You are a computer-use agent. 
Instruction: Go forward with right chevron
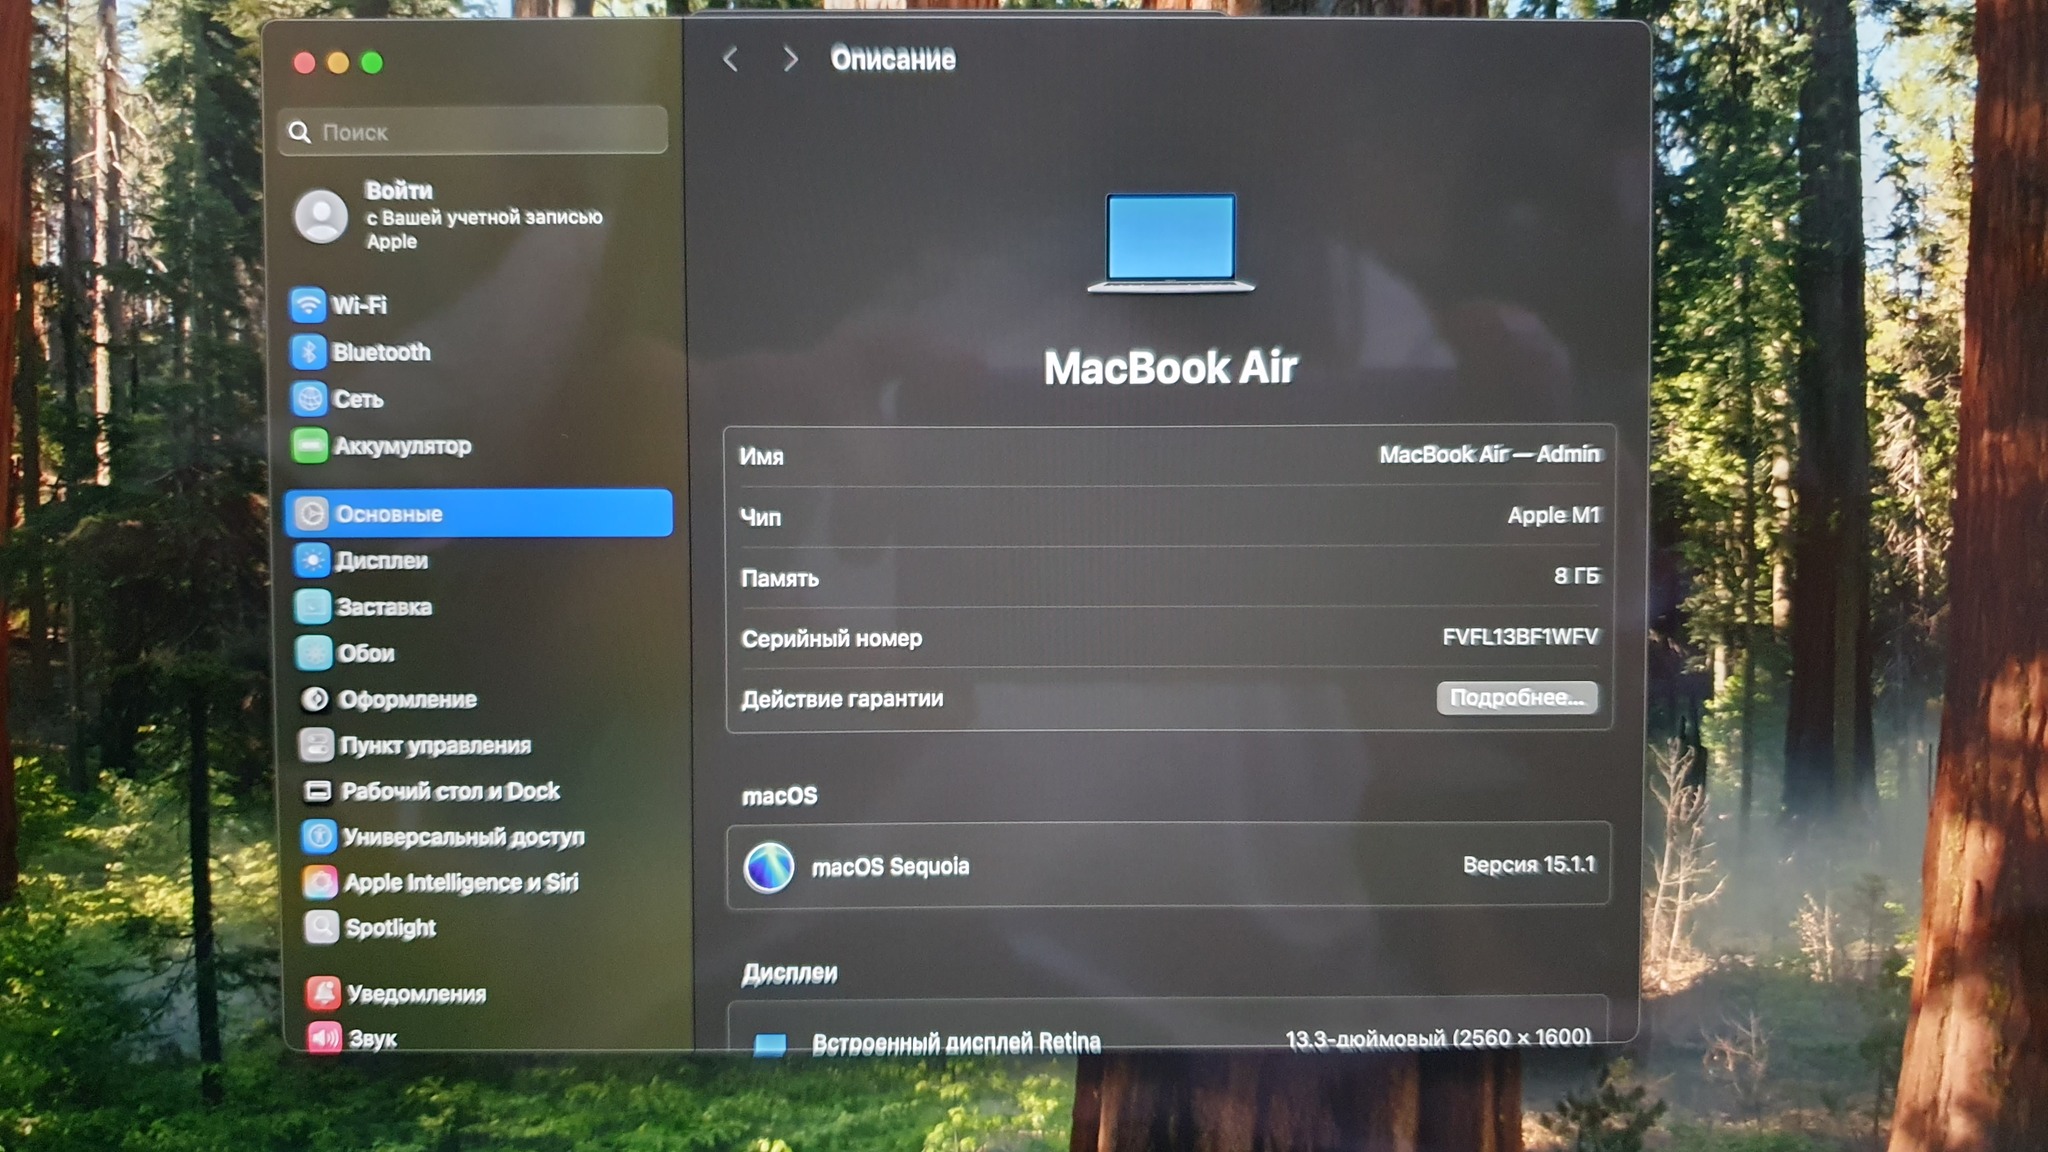click(790, 59)
